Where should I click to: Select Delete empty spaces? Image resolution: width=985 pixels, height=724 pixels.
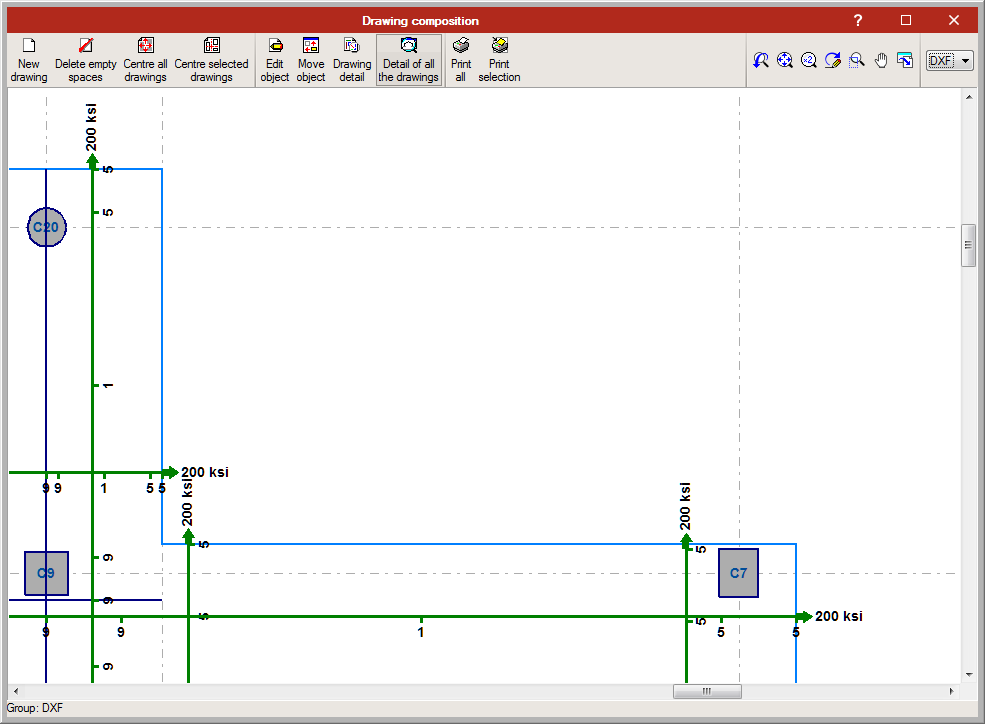pyautogui.click(x=86, y=60)
